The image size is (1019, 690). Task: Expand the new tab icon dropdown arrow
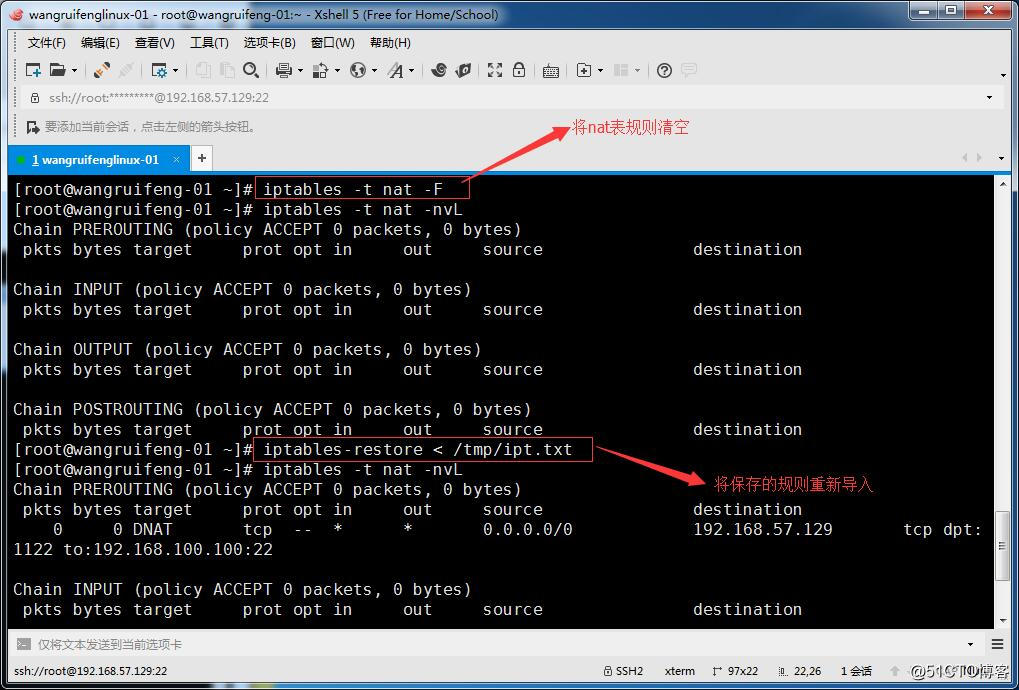pos(600,70)
